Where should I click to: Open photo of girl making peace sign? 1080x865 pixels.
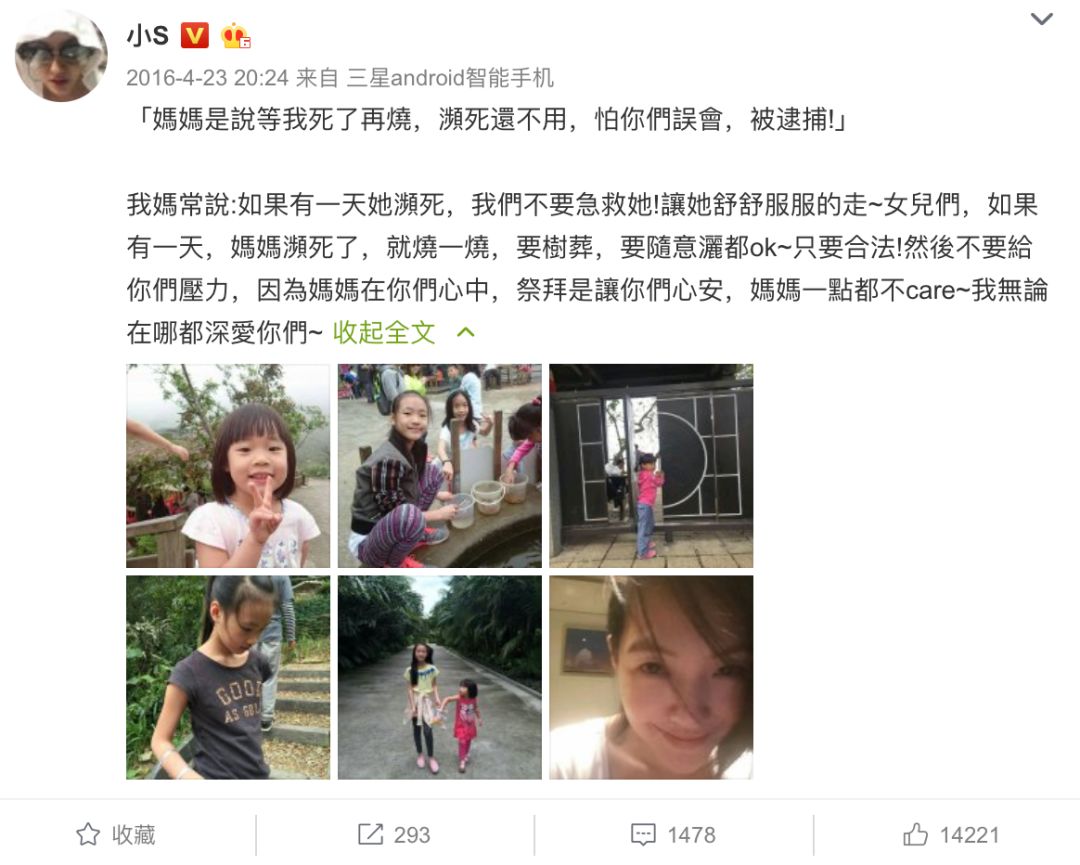tap(228, 466)
